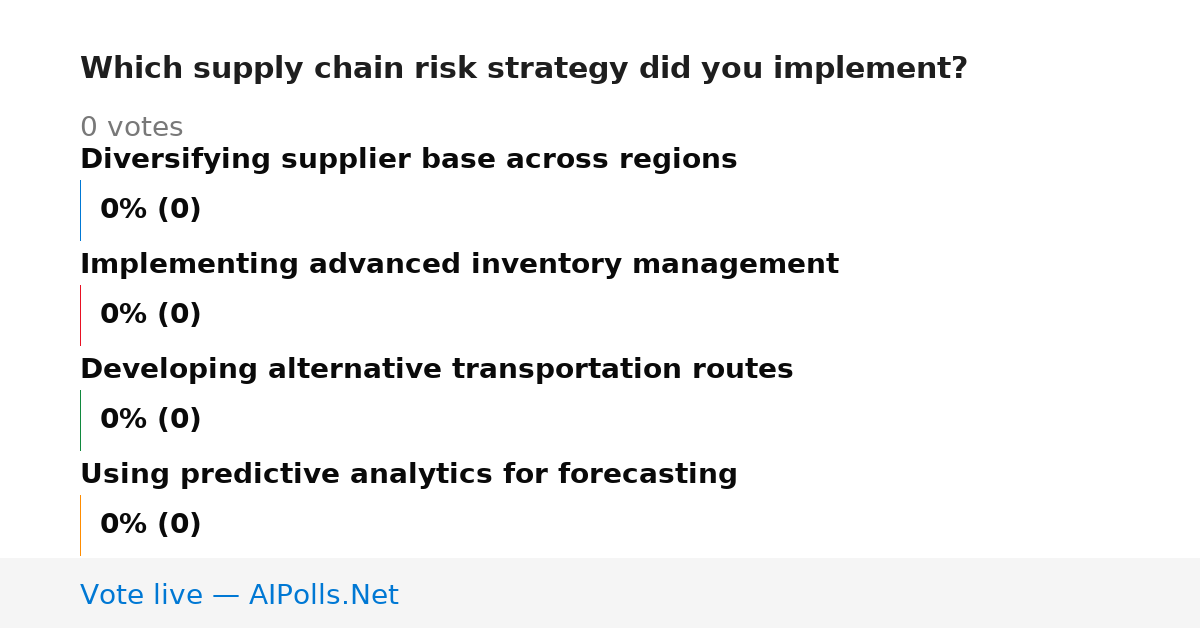This screenshot has width=1200, height=628.
Task: Click the red bar for inventory management
Action: [80, 315]
